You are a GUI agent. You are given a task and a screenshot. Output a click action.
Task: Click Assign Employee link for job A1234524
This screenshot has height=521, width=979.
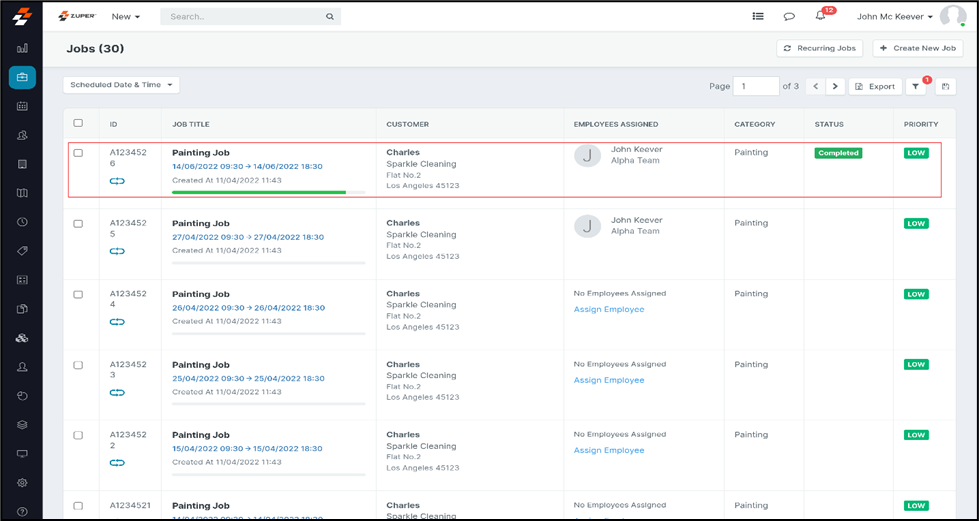pyautogui.click(x=609, y=310)
